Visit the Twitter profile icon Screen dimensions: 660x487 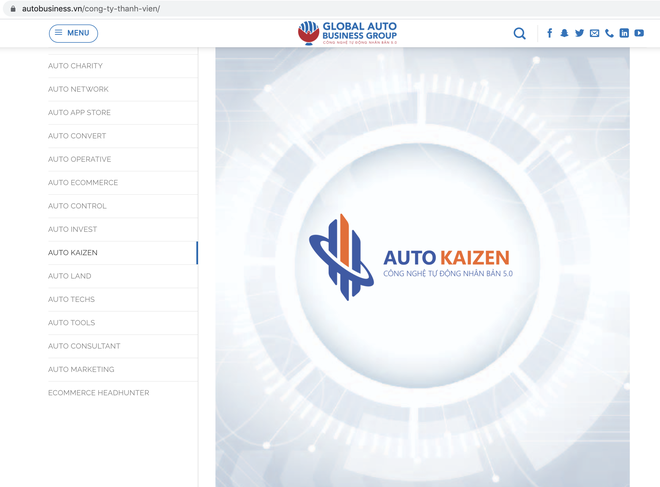click(x=579, y=33)
